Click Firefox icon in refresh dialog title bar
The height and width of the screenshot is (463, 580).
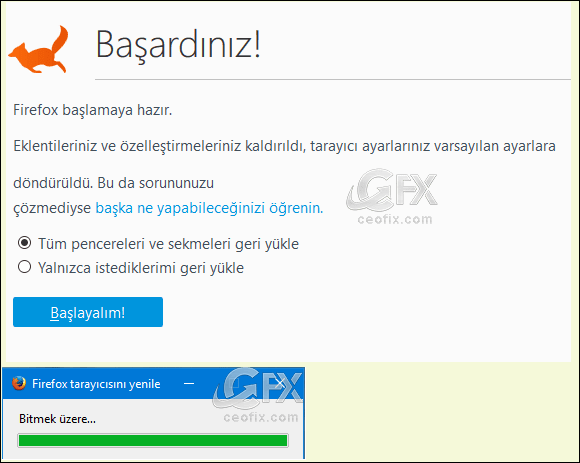click(x=18, y=383)
